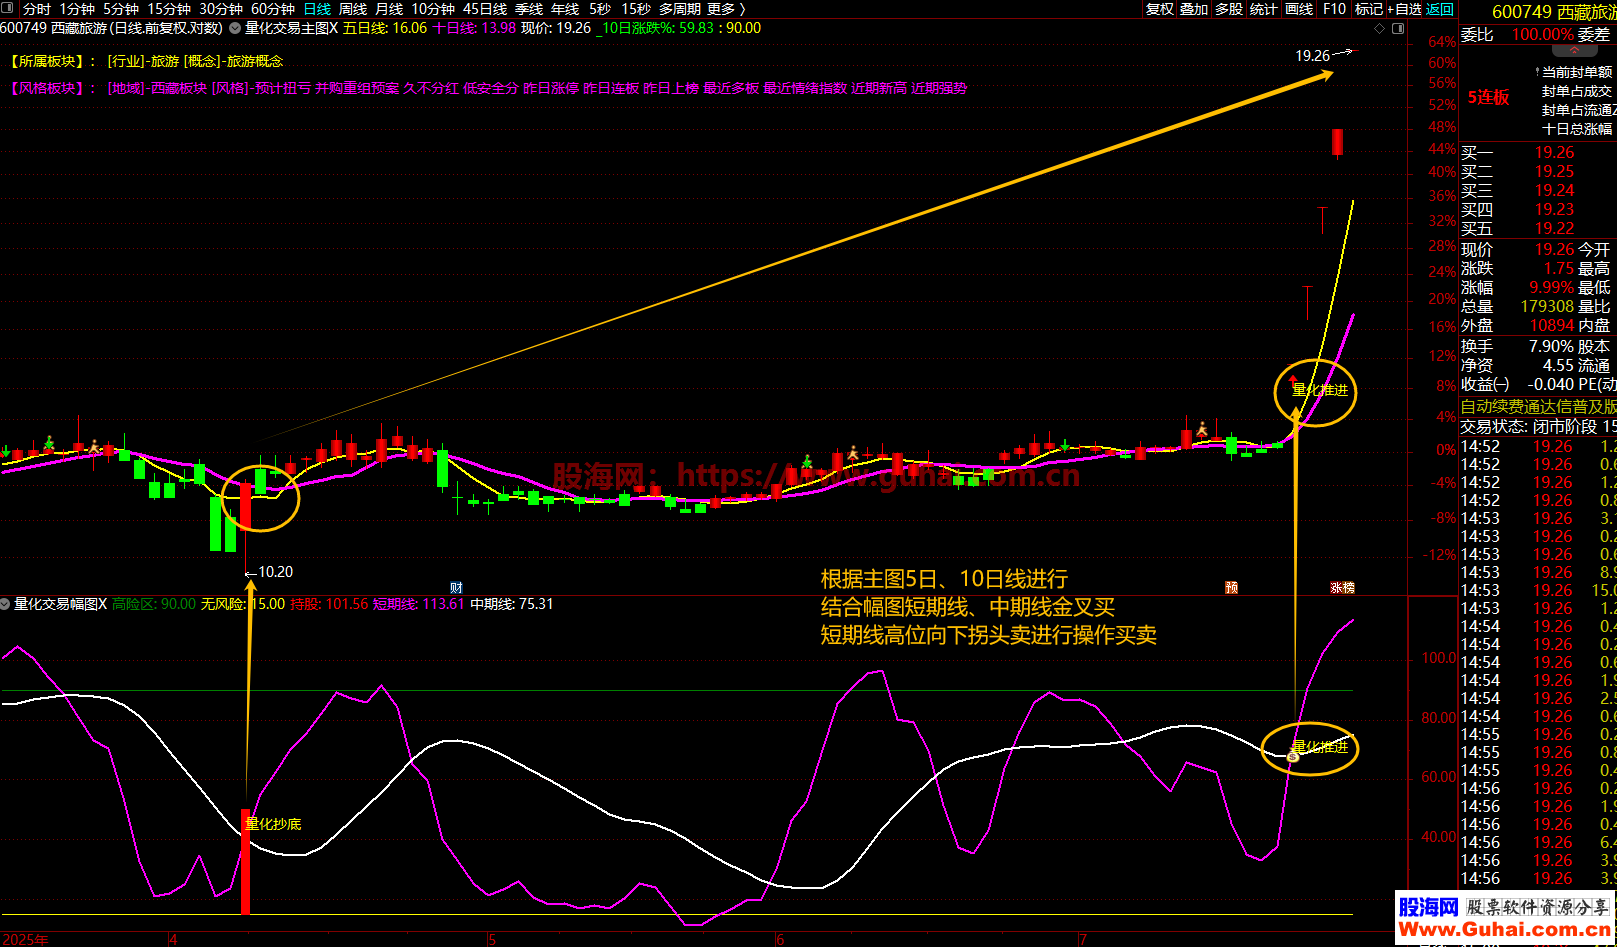Screen dimensions: 1617x947
Task: Collapse the panel with red chevron
Action: click(1574, 49)
